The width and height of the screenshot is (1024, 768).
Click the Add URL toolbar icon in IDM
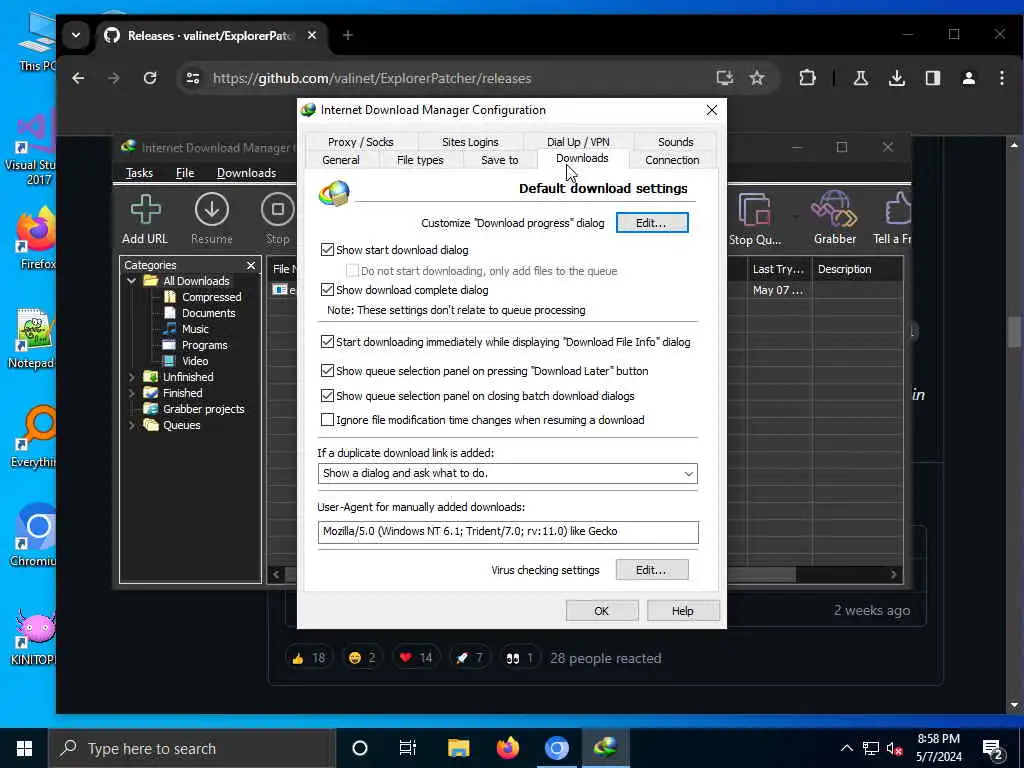[x=145, y=219]
